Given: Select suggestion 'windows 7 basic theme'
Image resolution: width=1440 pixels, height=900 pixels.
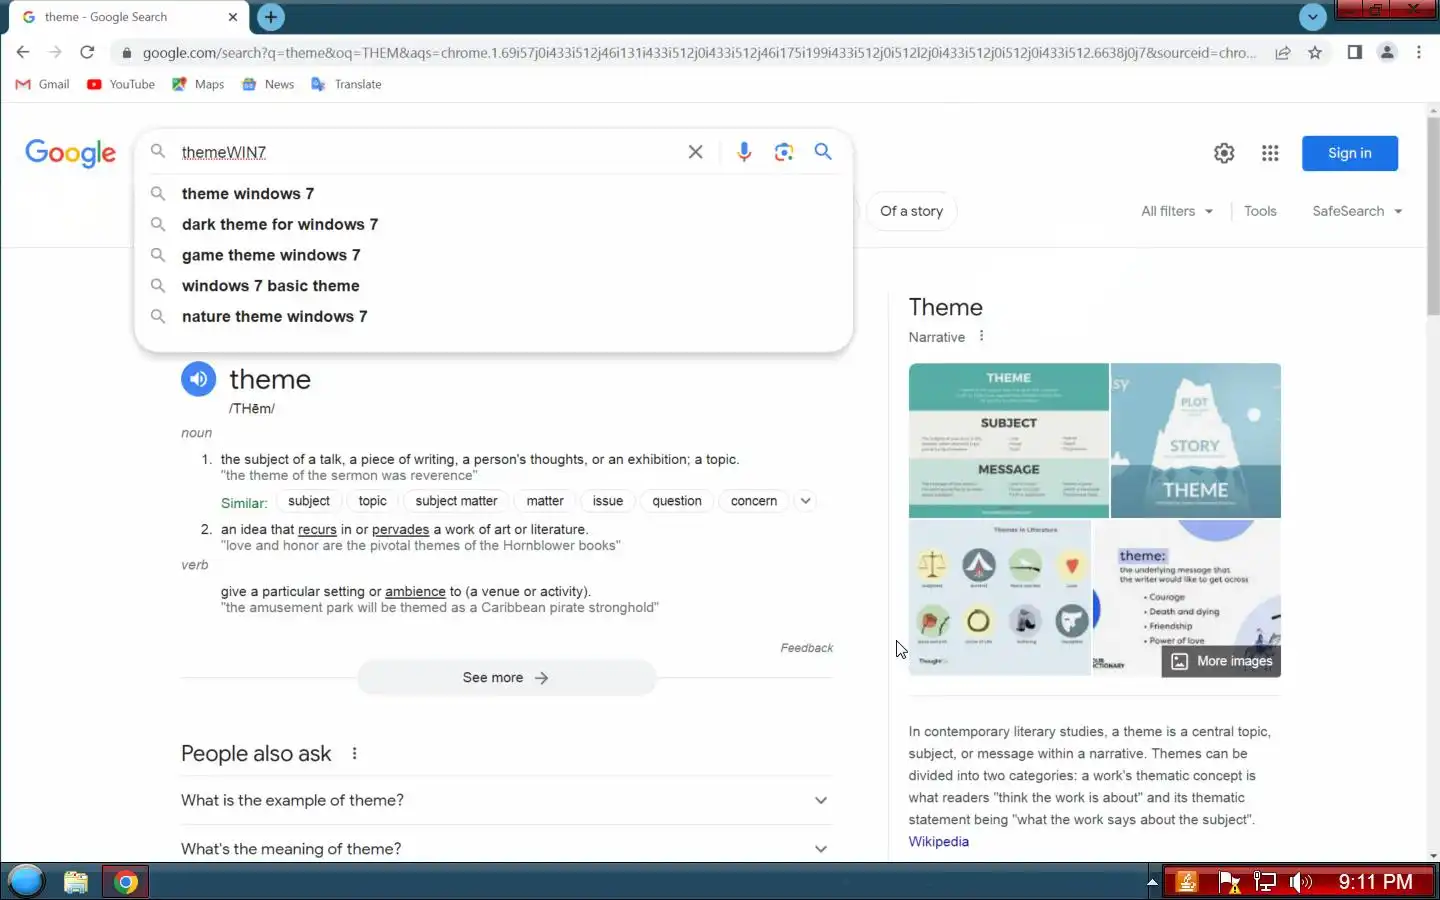Looking at the screenshot, I should 494,285.
